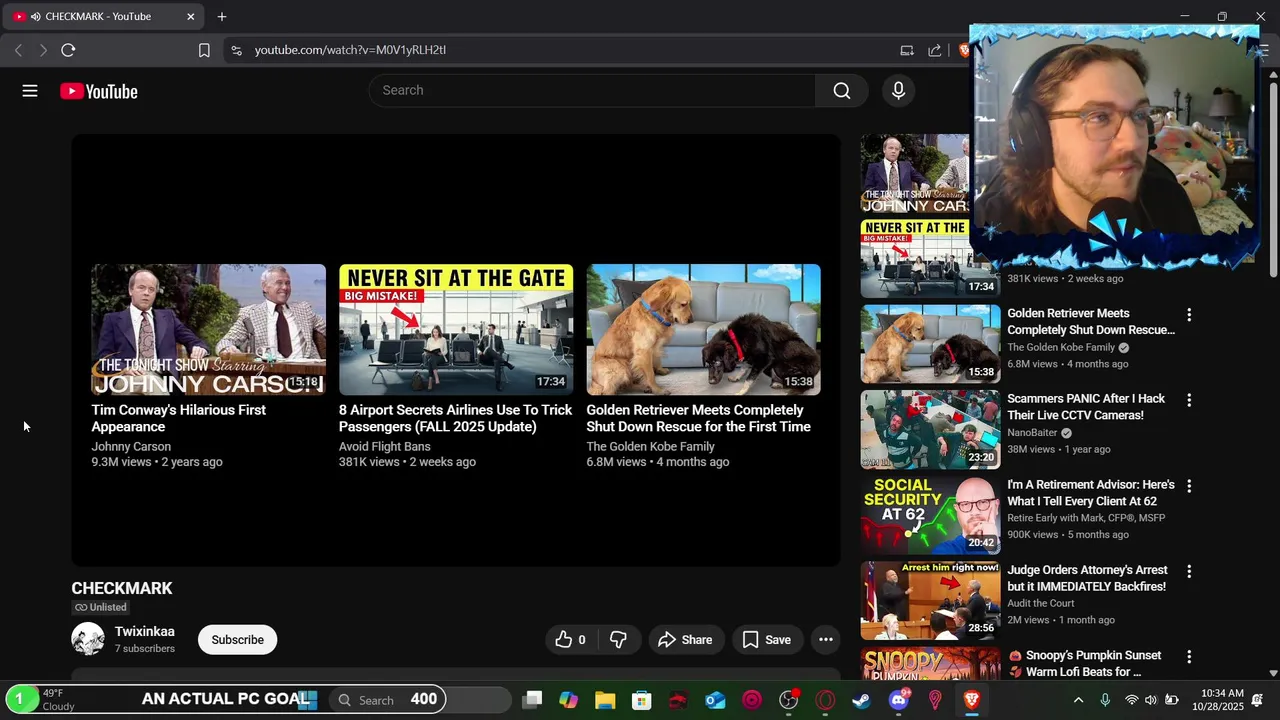Open options menu for Snoopy's Pumpkin video
Viewport: 1280px width, 720px height.
(1189, 657)
